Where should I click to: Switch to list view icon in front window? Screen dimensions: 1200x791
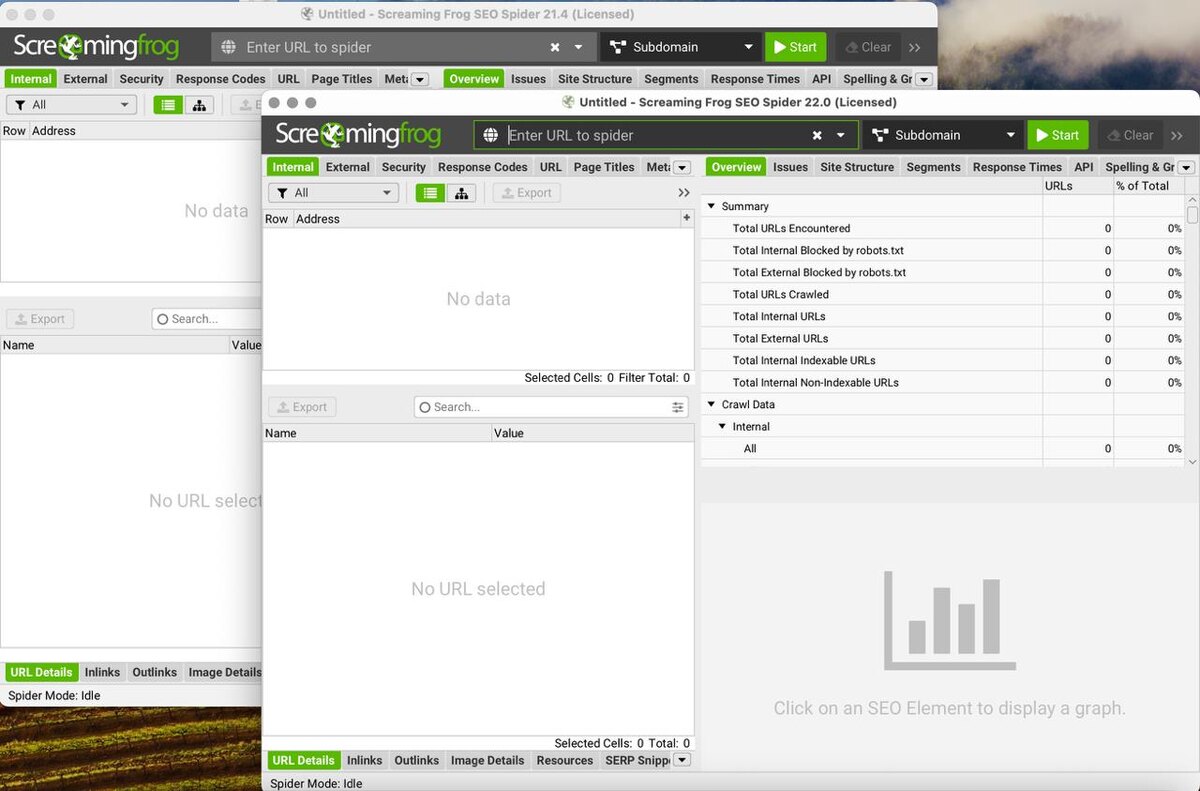[x=430, y=193]
